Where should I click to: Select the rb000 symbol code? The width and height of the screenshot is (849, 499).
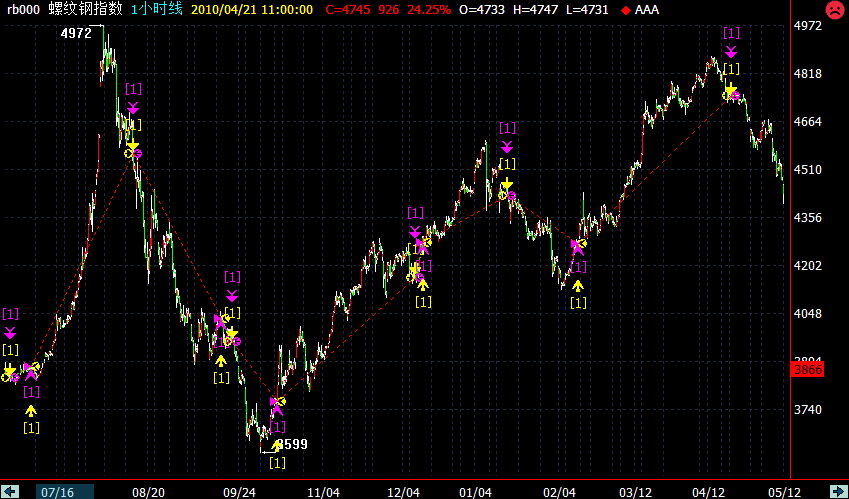tap(22, 9)
